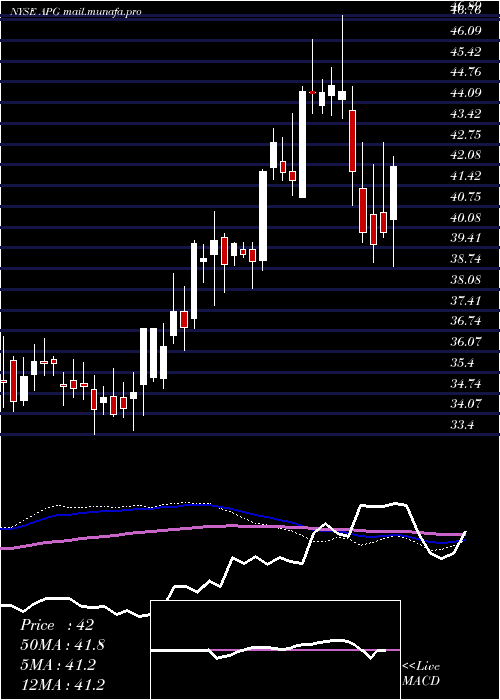
Task: Click the '12MA : 41.2' readout
Action: [x=62, y=685]
